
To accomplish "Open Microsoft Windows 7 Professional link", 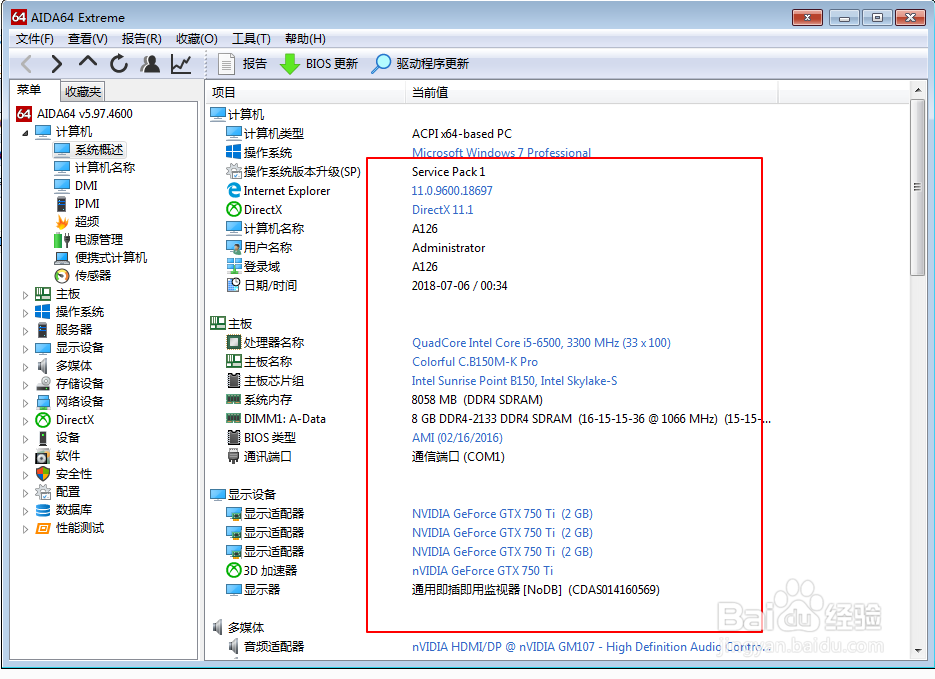I will pos(501,153).
